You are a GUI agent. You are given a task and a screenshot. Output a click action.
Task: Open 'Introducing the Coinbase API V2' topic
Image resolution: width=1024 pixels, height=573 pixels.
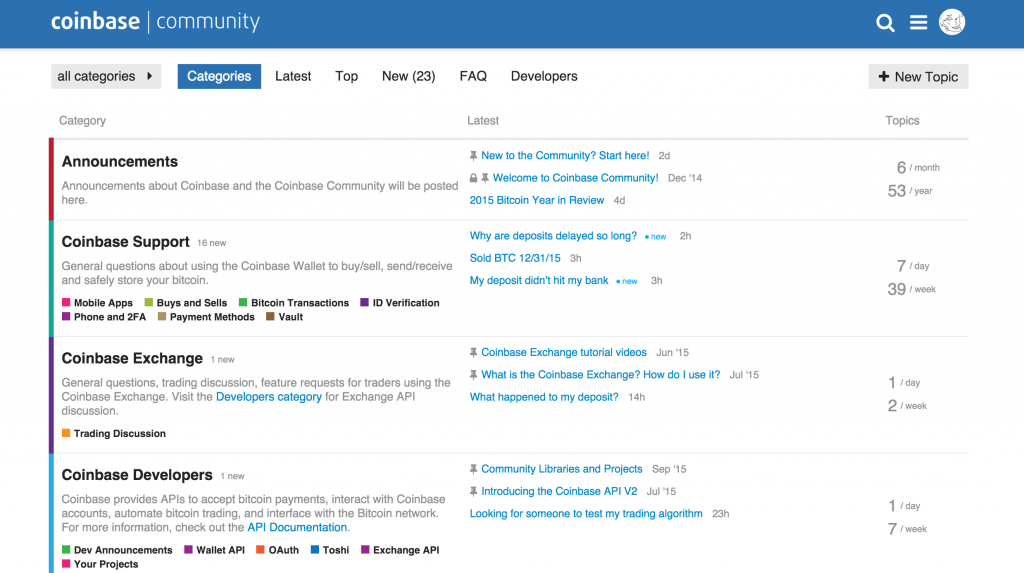coord(559,491)
